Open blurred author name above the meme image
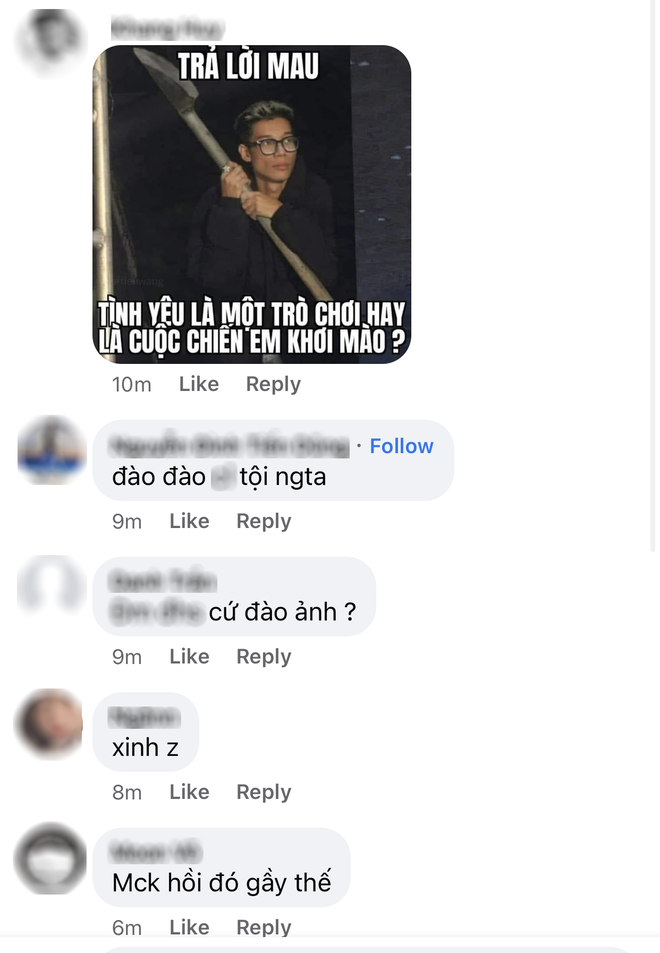 pyautogui.click(x=168, y=29)
